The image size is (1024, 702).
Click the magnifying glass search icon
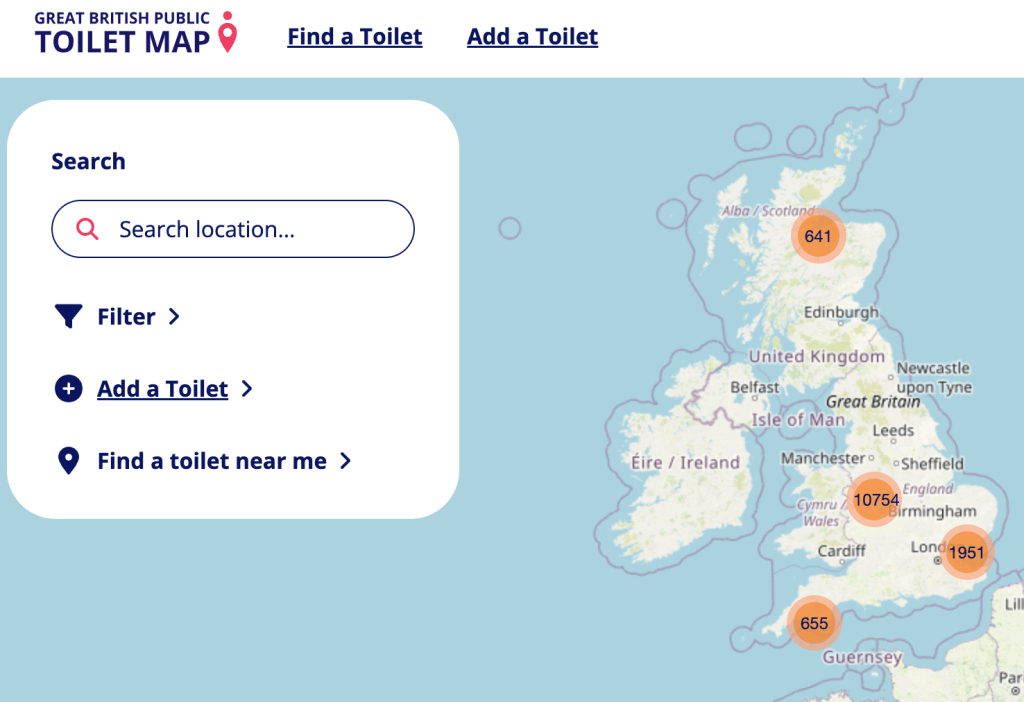pos(87,229)
